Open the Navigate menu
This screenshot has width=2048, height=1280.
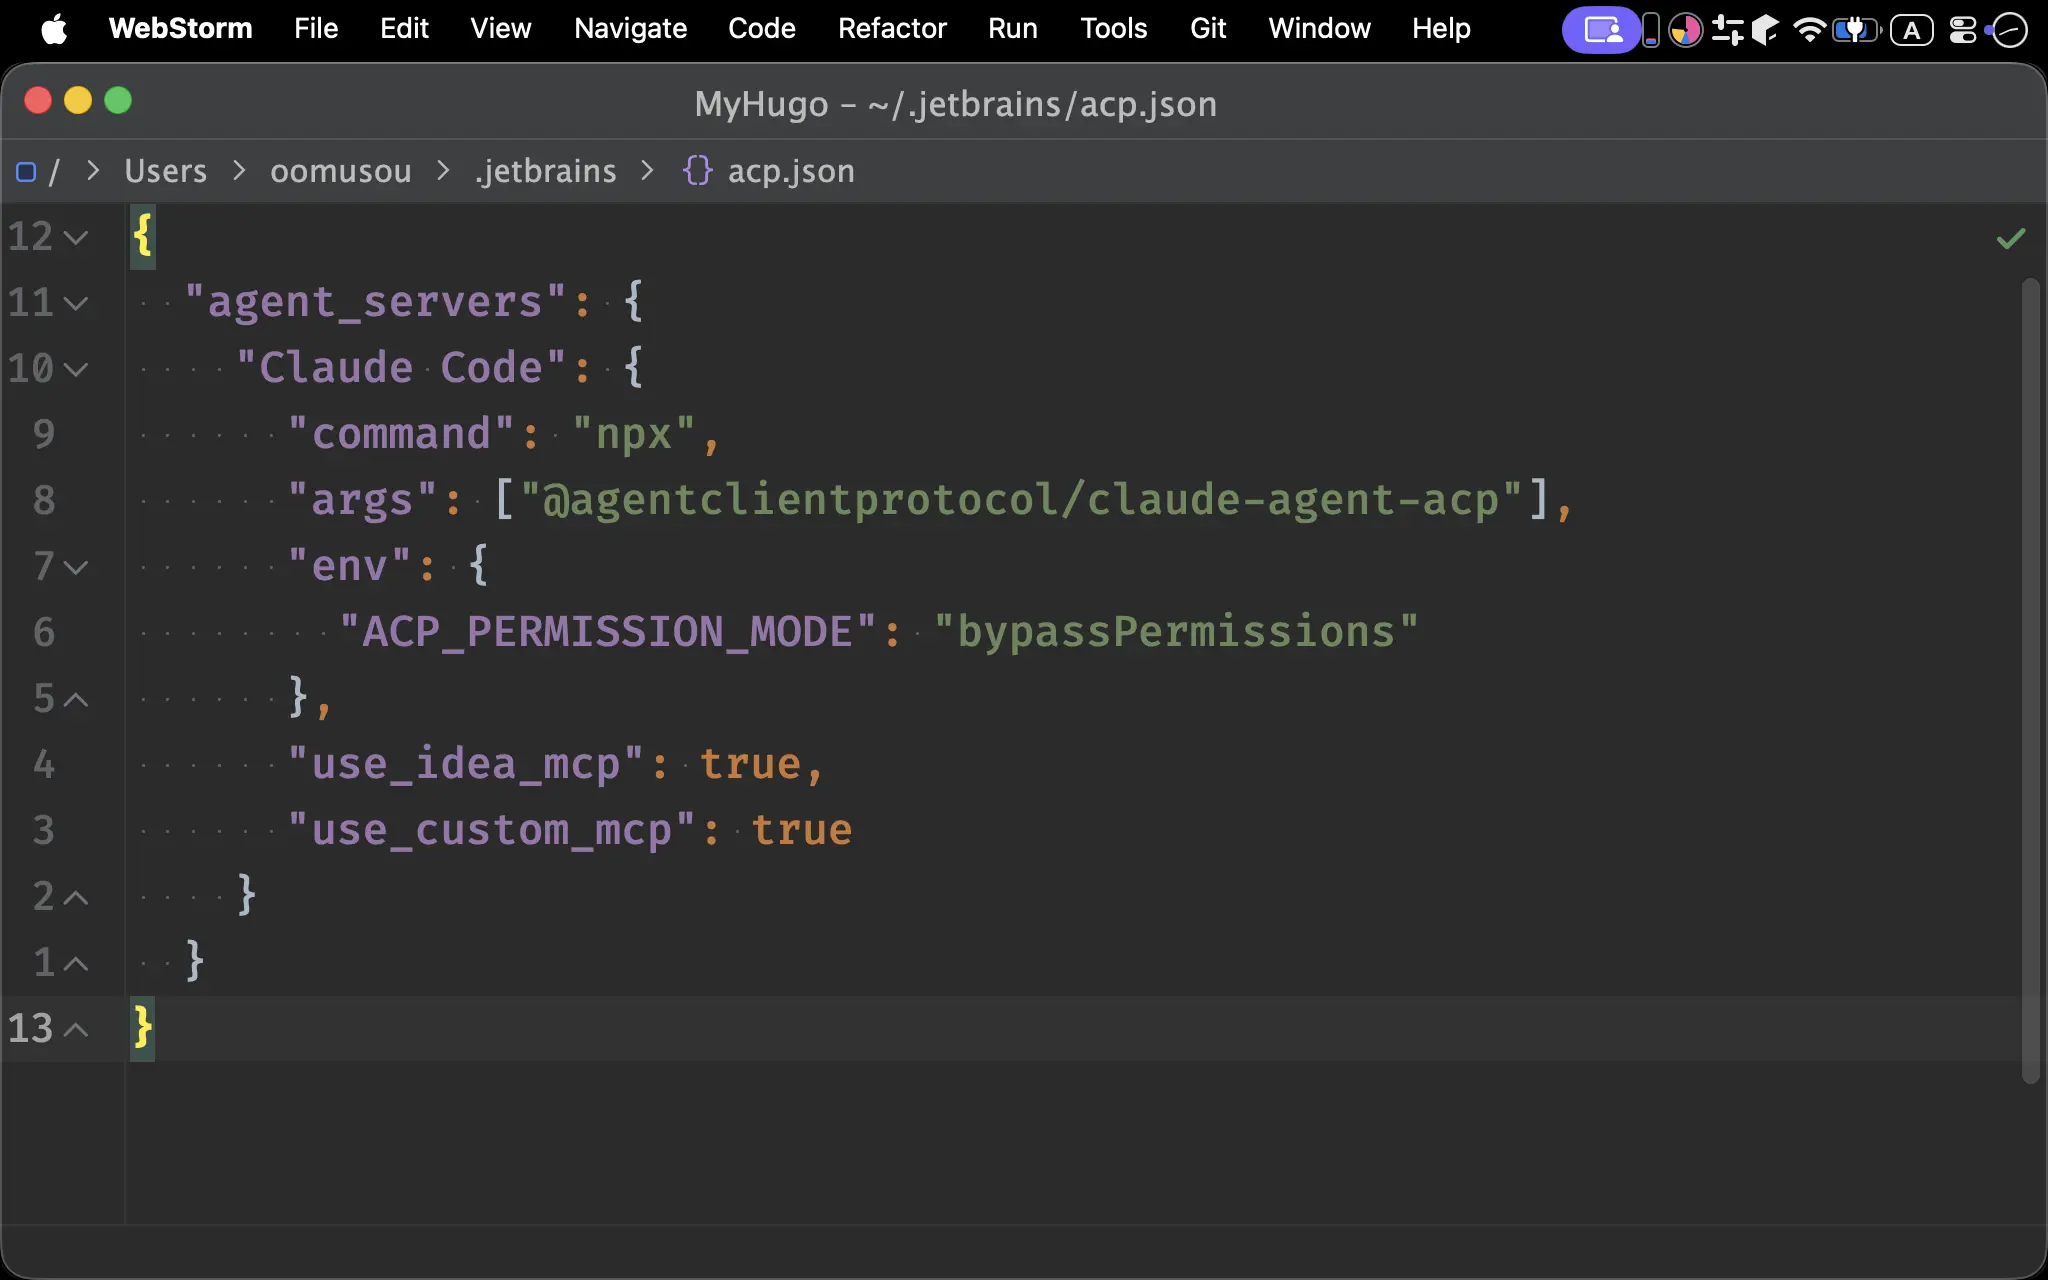point(630,28)
